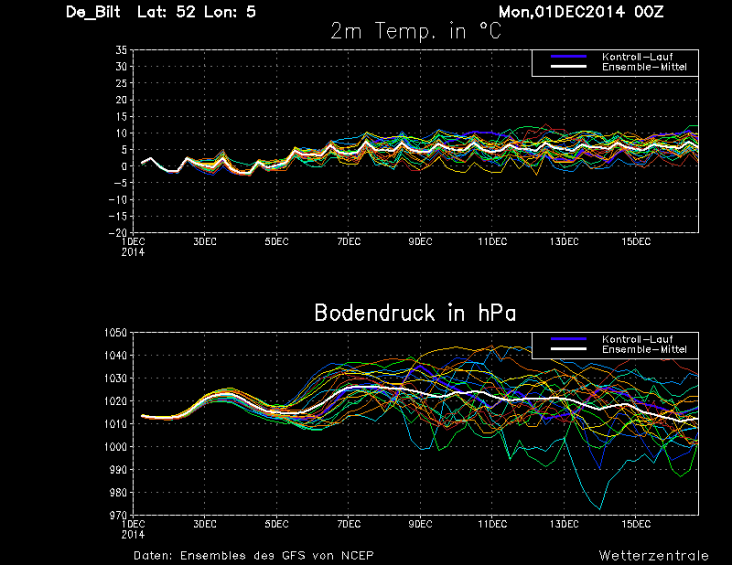Click the 970 label on the pressure y-axis

point(118,515)
